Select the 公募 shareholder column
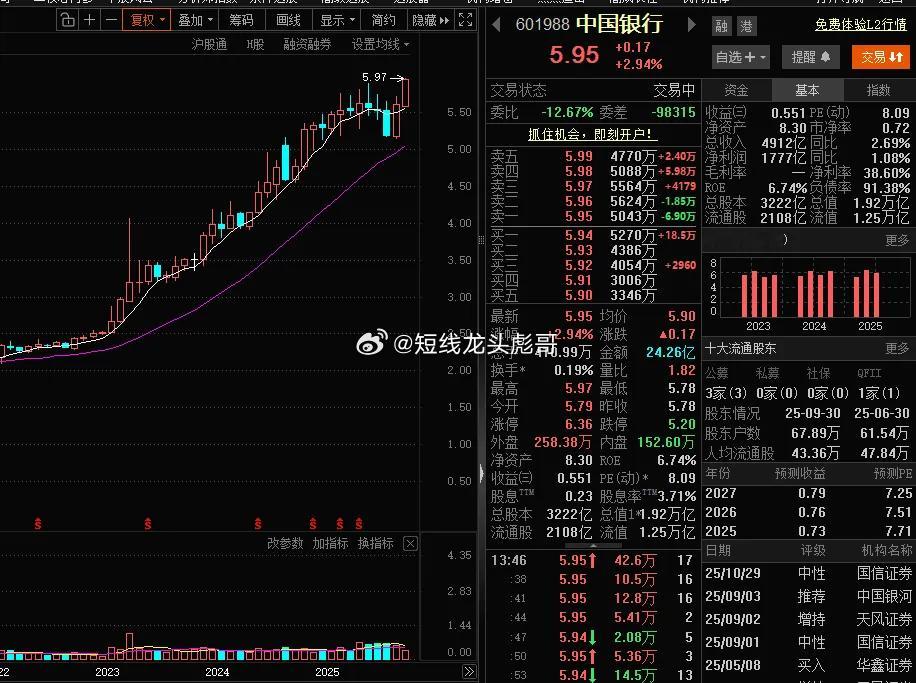The width and height of the screenshot is (916, 683). pyautogui.click(x=717, y=373)
